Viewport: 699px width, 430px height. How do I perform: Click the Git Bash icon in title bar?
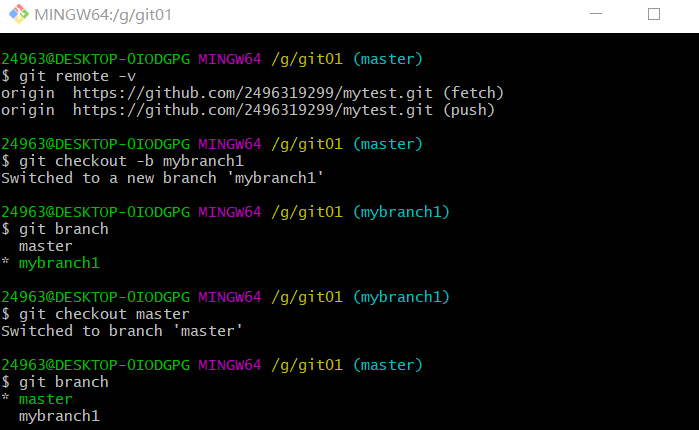[17, 15]
